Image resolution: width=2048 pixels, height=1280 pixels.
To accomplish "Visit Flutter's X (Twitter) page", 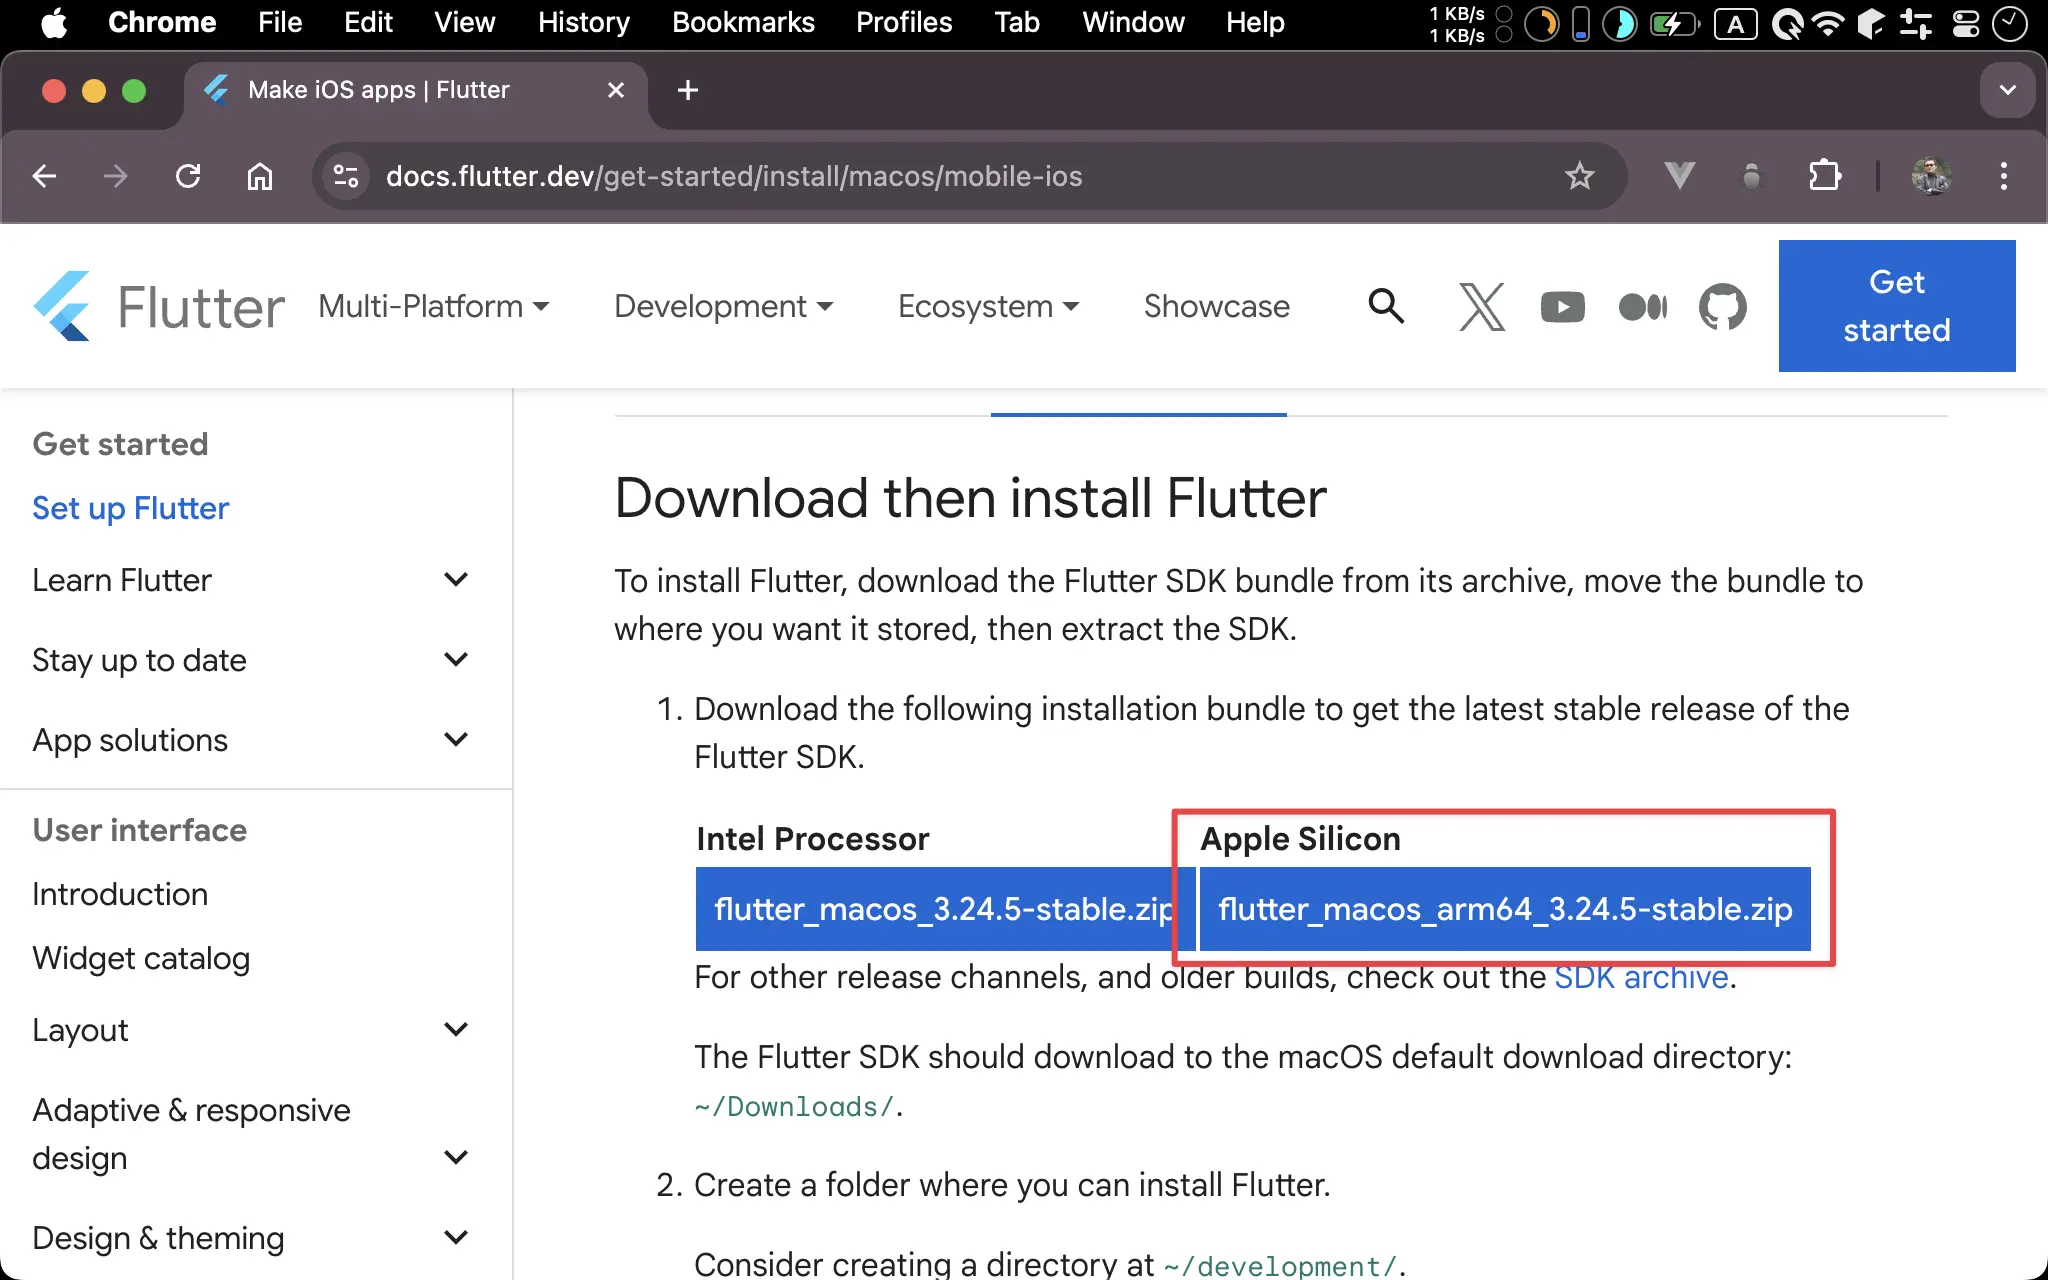I will point(1482,306).
